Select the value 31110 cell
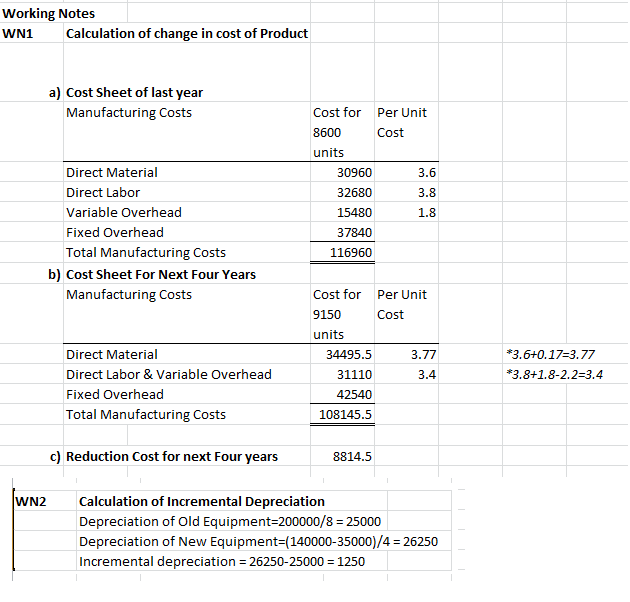The height and width of the screenshot is (602, 630). click(x=354, y=375)
